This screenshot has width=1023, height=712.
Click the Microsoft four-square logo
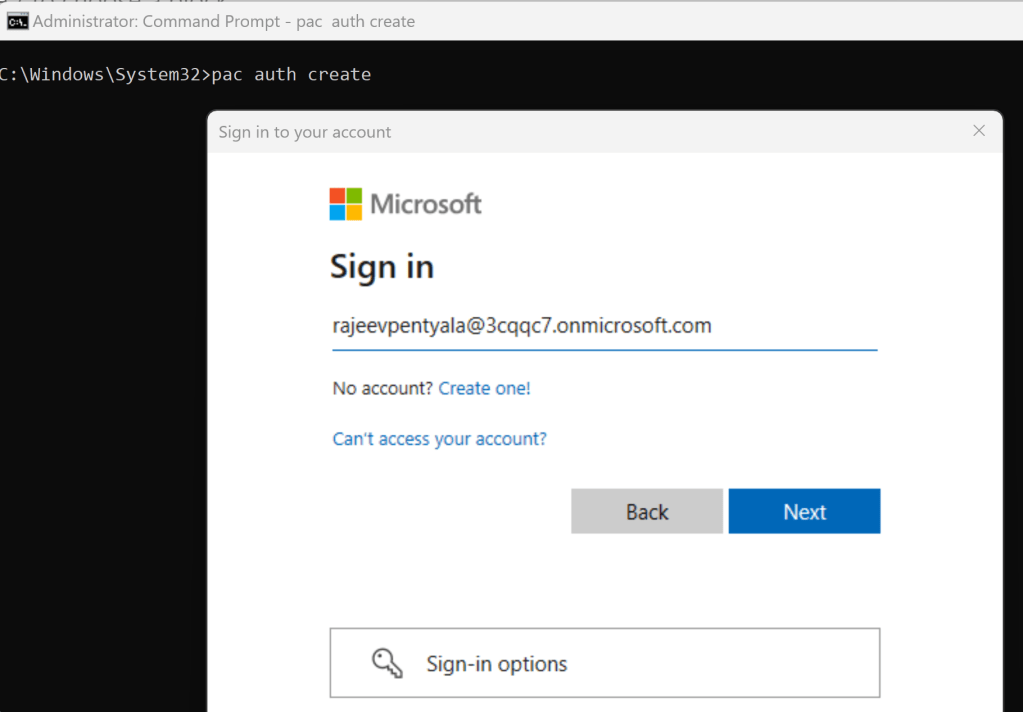tap(346, 204)
